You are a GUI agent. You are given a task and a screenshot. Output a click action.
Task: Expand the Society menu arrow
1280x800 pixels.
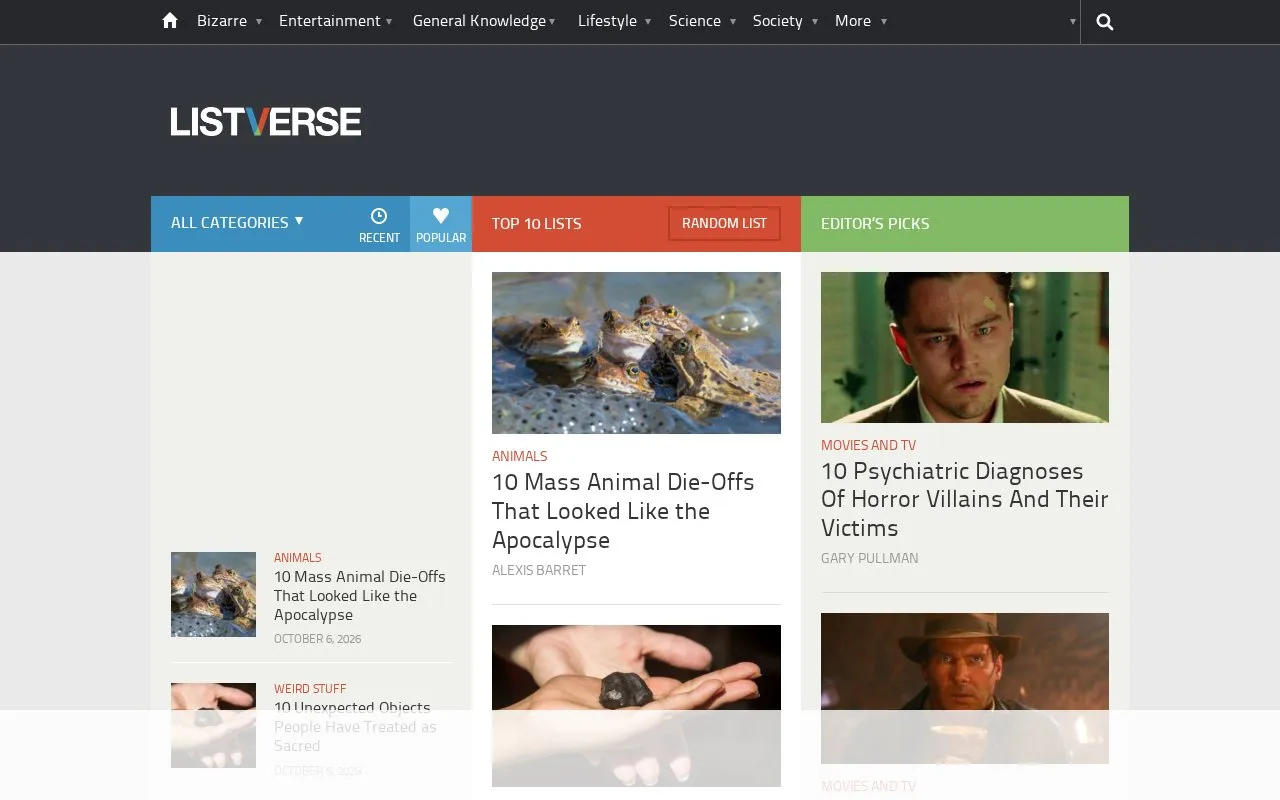(815, 22)
